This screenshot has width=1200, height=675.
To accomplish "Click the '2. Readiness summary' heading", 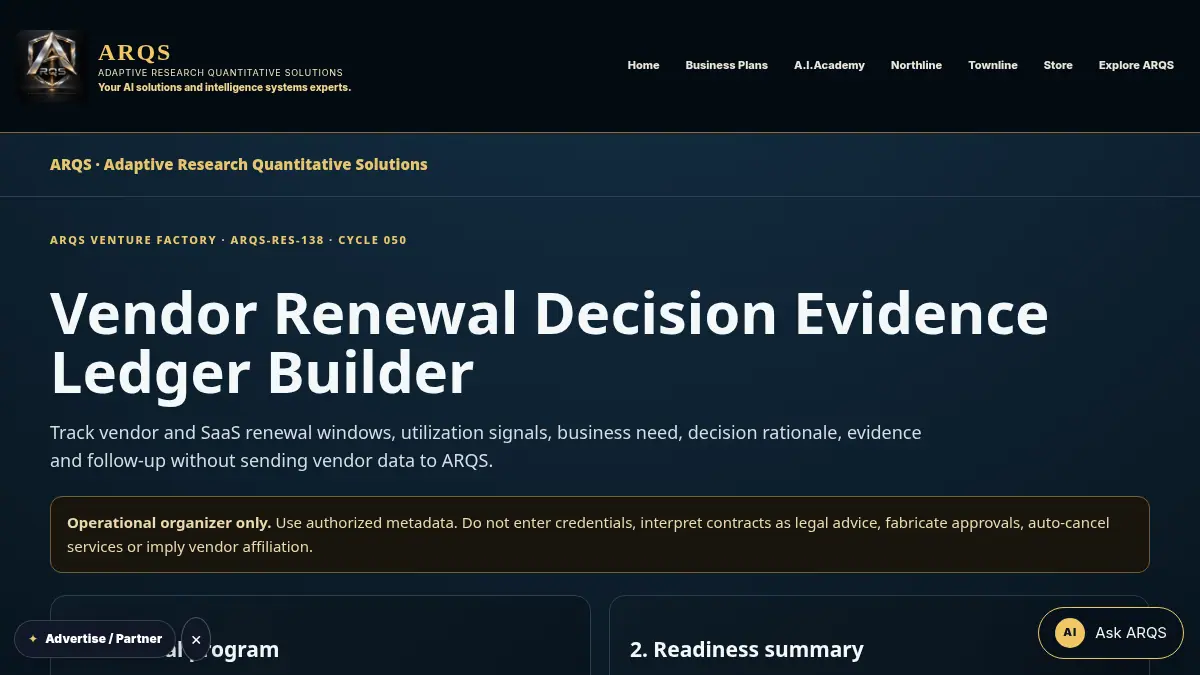I will (747, 650).
